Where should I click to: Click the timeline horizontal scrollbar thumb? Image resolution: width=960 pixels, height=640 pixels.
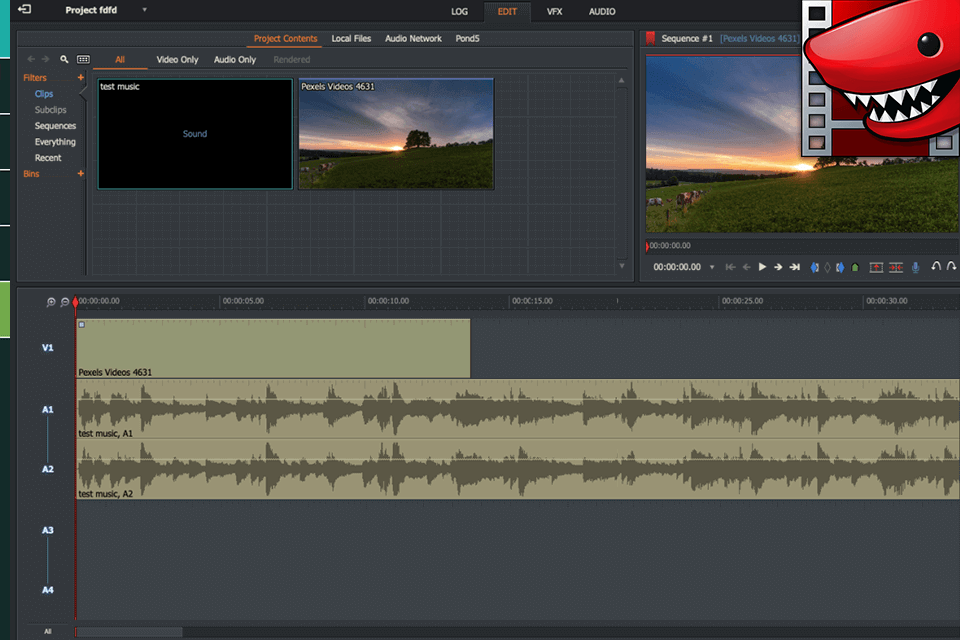click(x=129, y=631)
